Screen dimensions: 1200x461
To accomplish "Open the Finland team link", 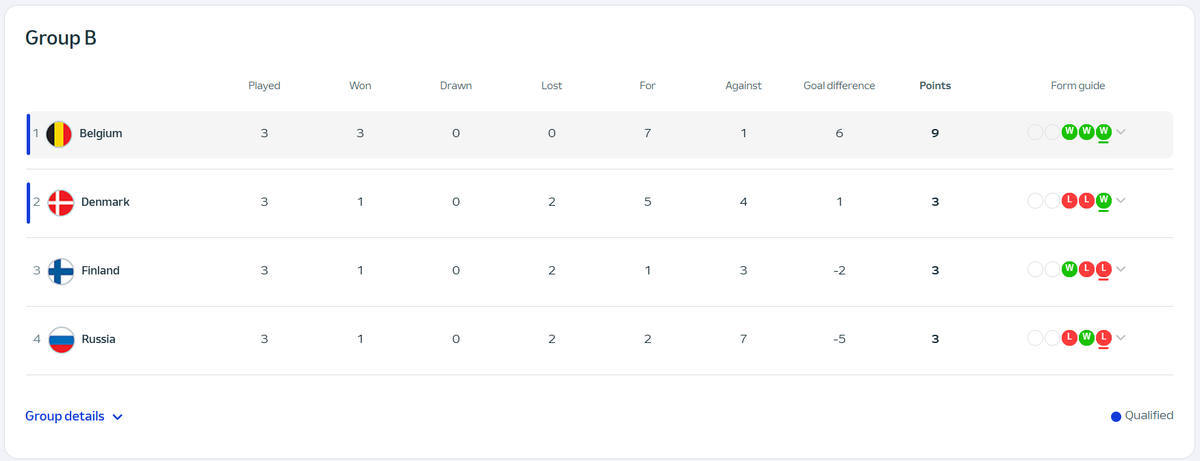I will [100, 270].
